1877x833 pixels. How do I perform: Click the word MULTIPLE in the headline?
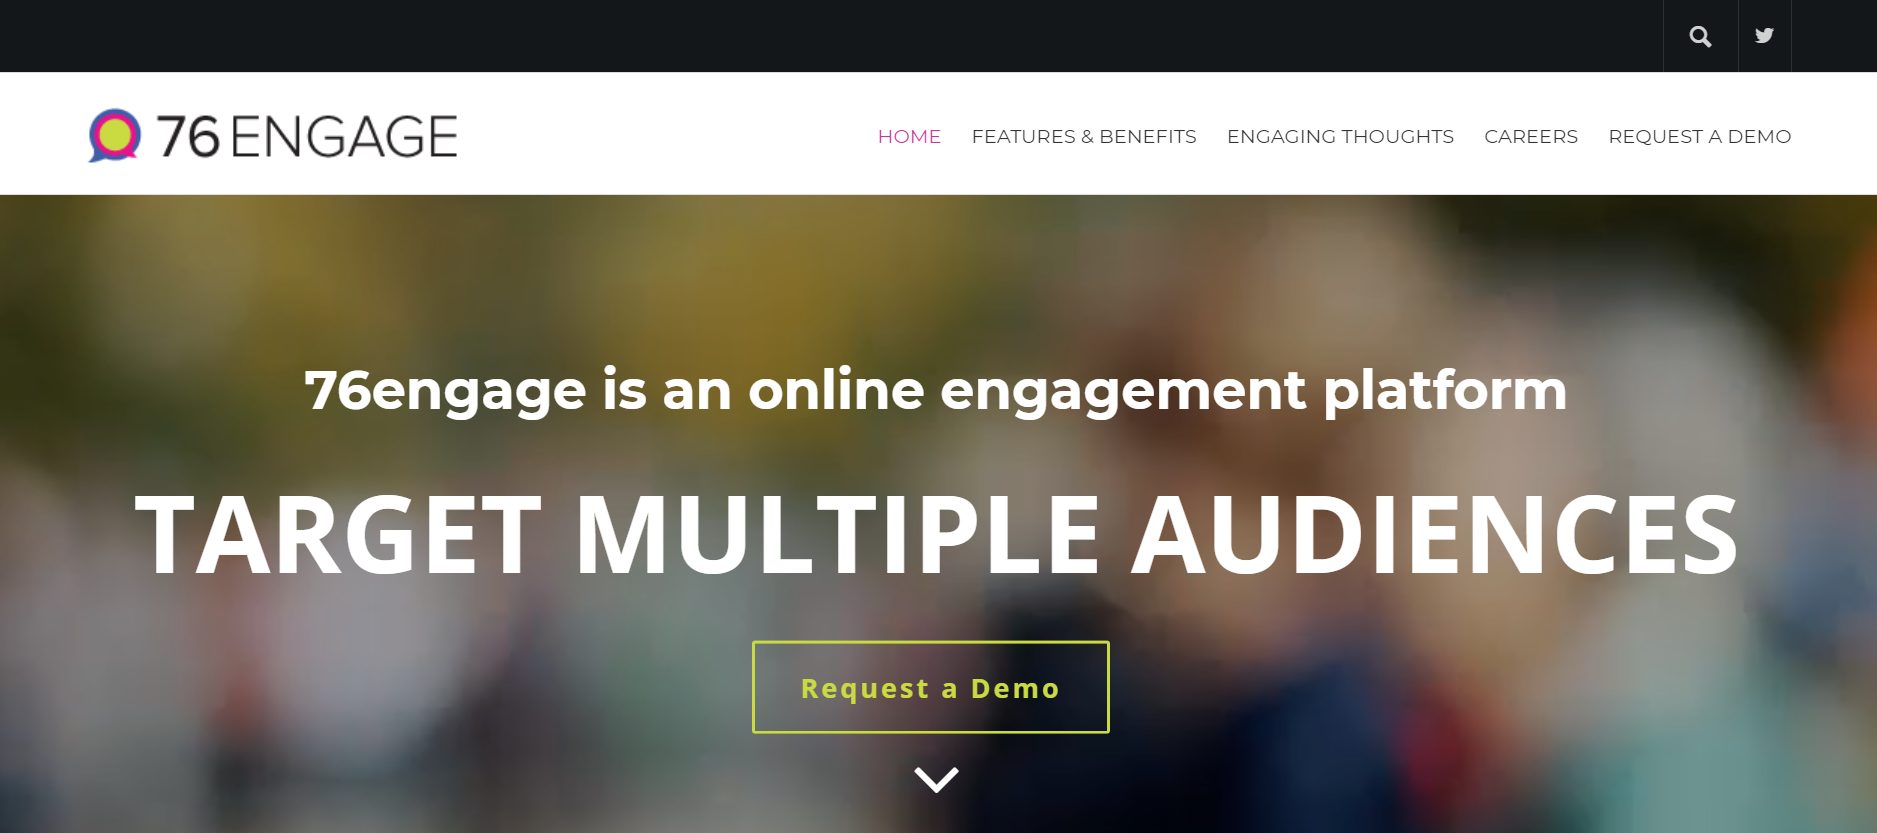point(837,534)
